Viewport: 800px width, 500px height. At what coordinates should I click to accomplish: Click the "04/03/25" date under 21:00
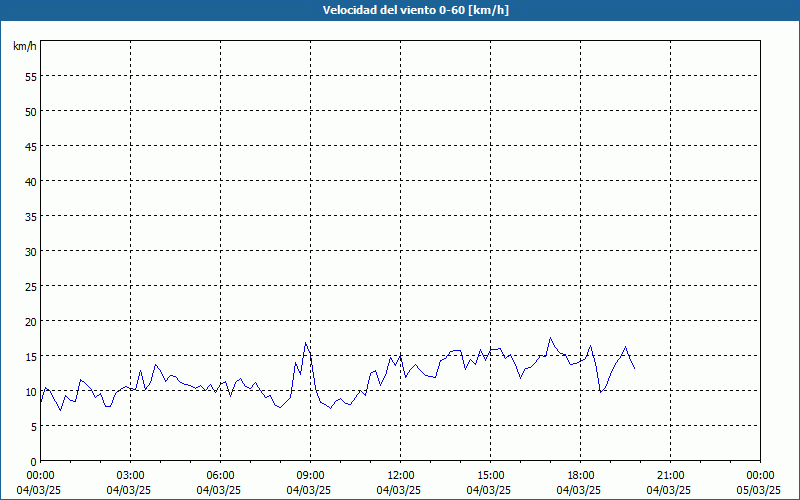tap(669, 490)
